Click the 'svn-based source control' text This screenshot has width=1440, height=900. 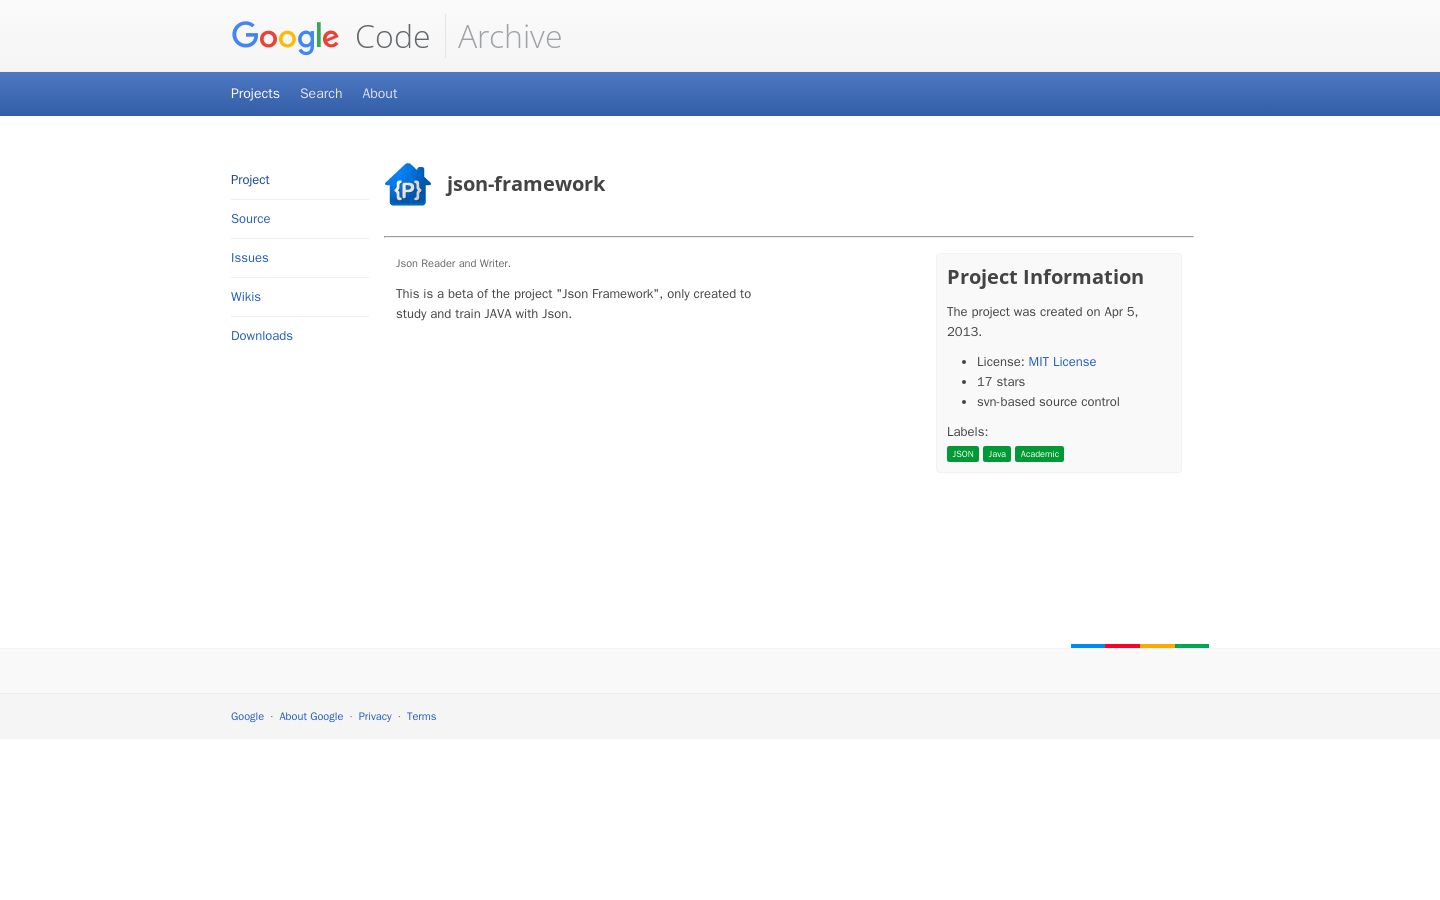(1048, 402)
